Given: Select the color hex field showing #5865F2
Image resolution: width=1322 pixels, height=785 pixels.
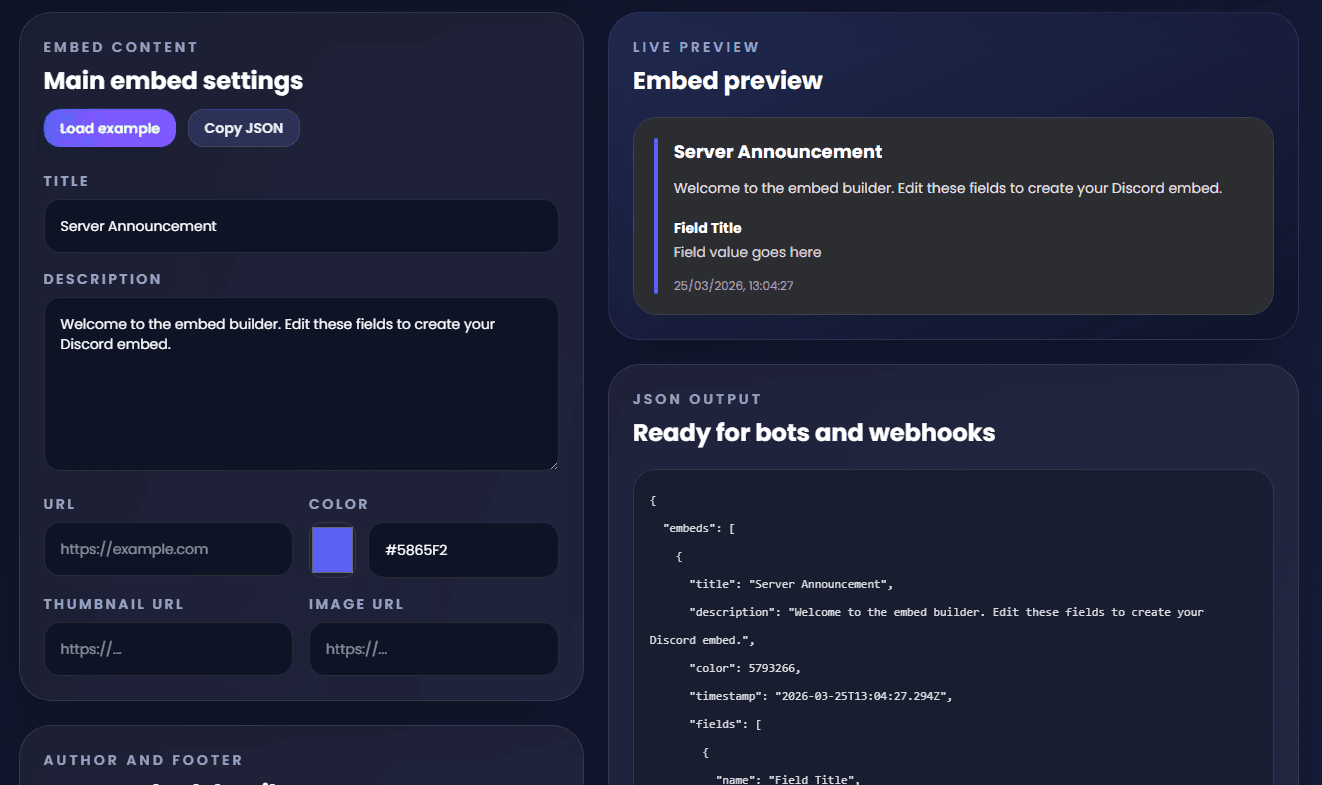Looking at the screenshot, I should pos(462,549).
